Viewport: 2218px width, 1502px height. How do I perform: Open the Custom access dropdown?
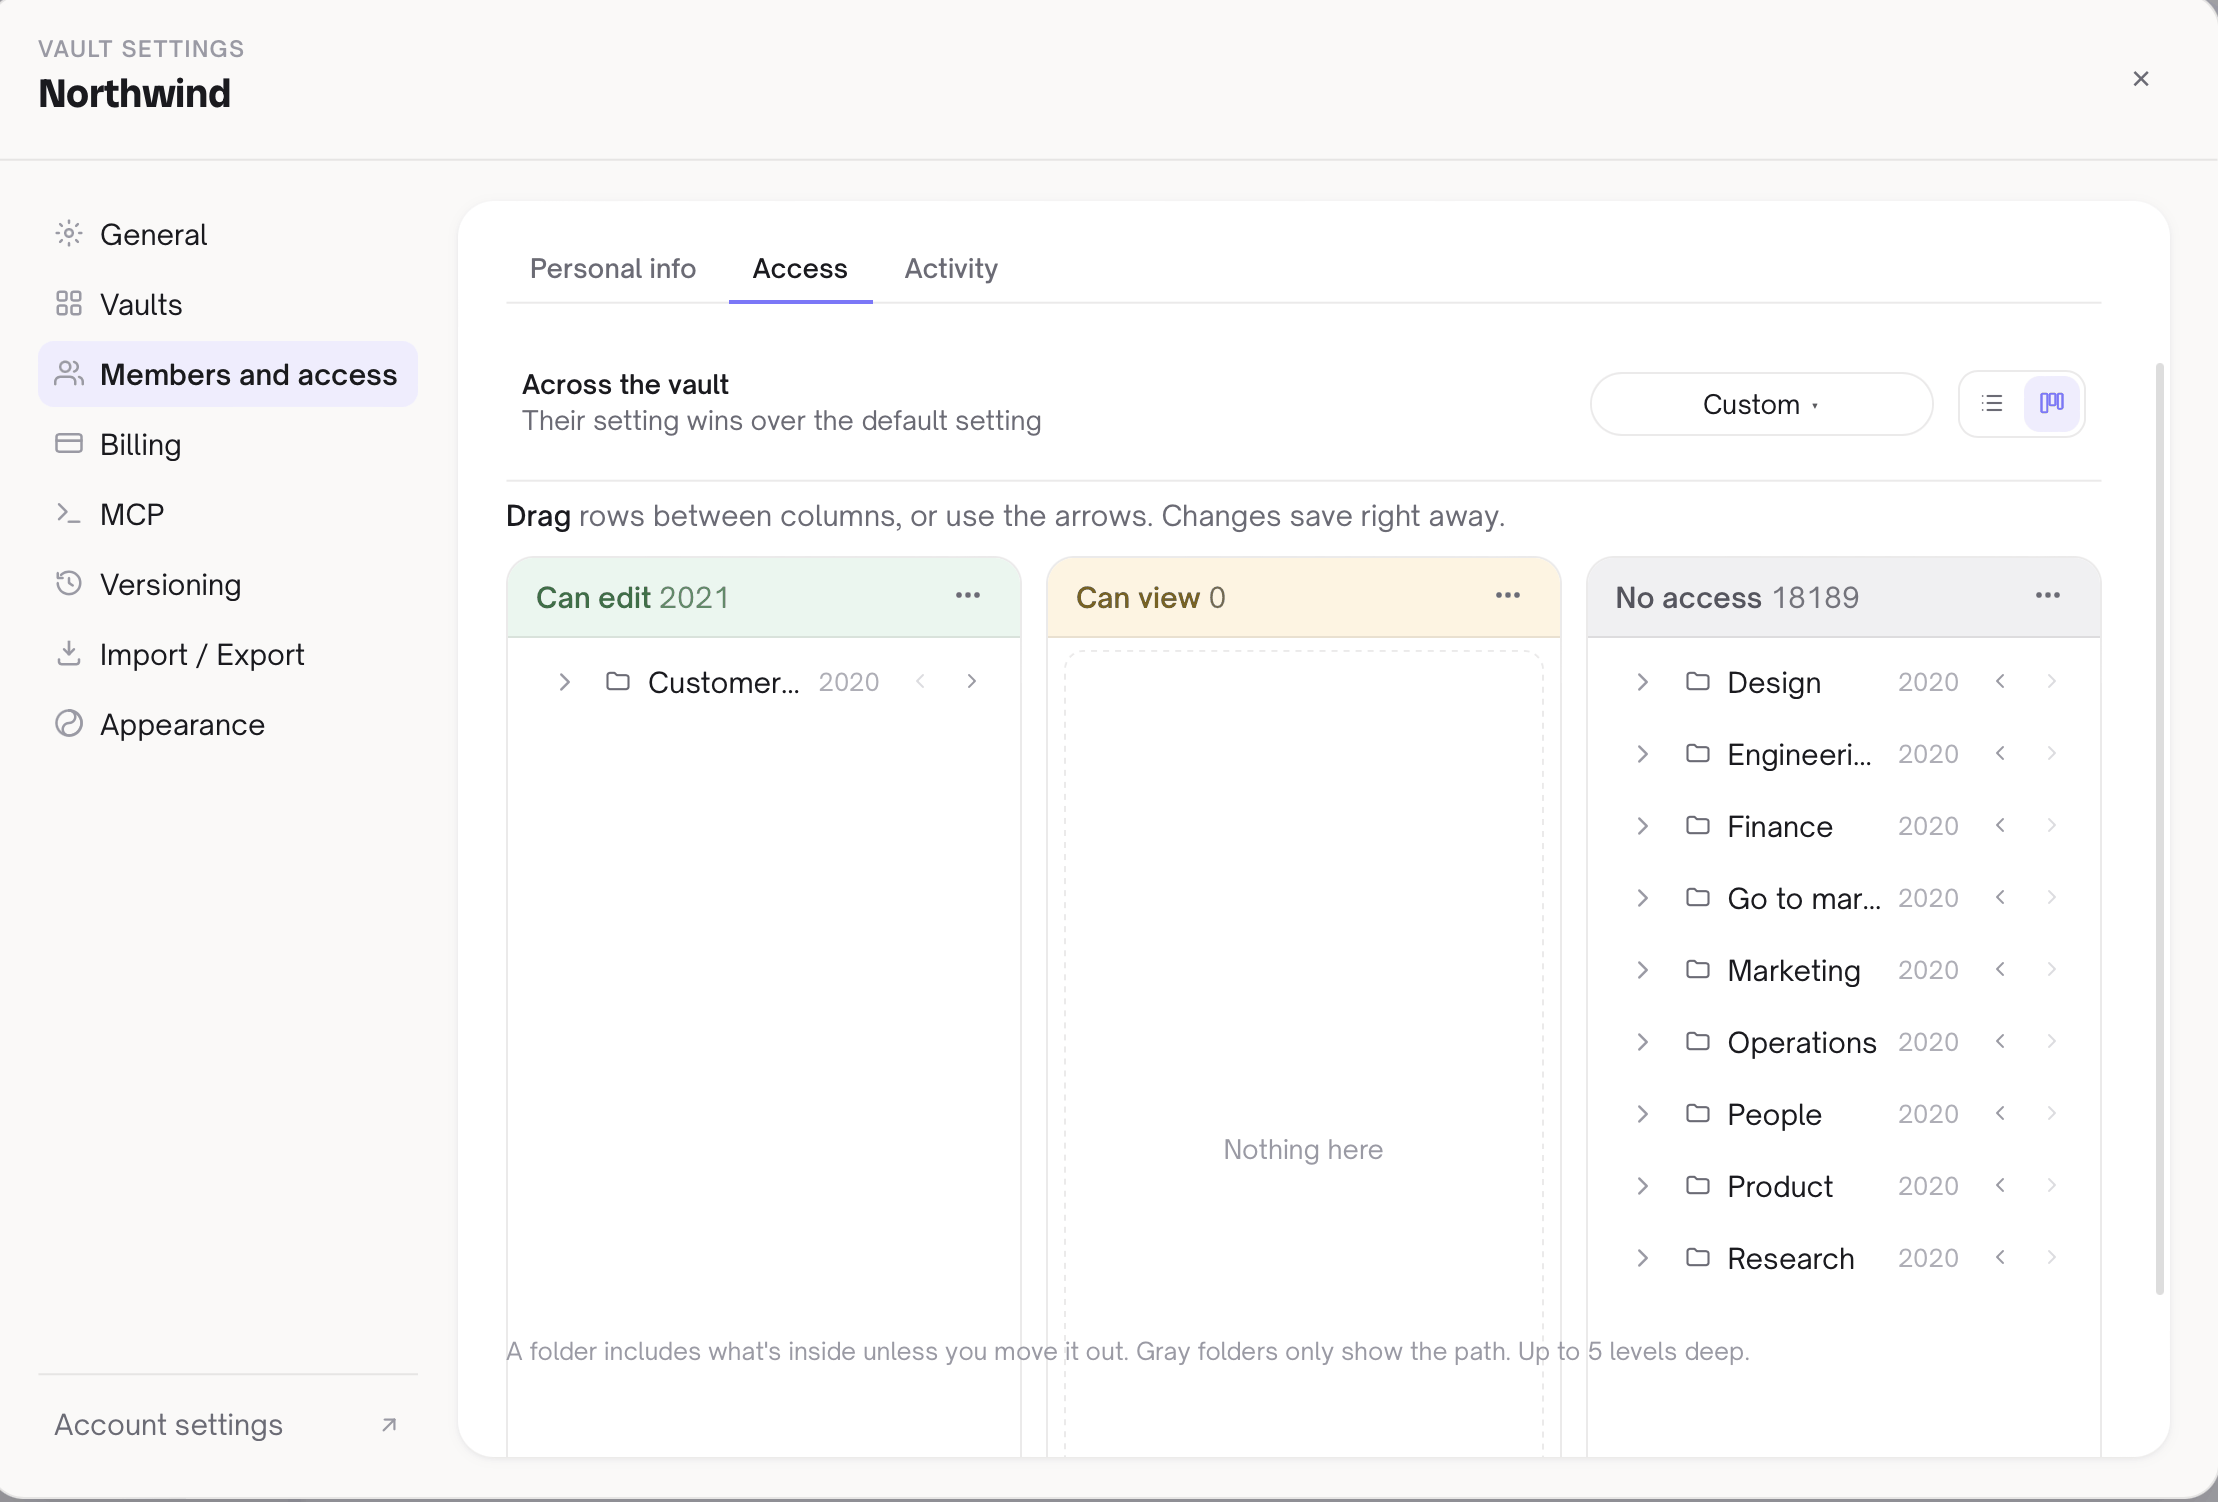click(x=1761, y=404)
